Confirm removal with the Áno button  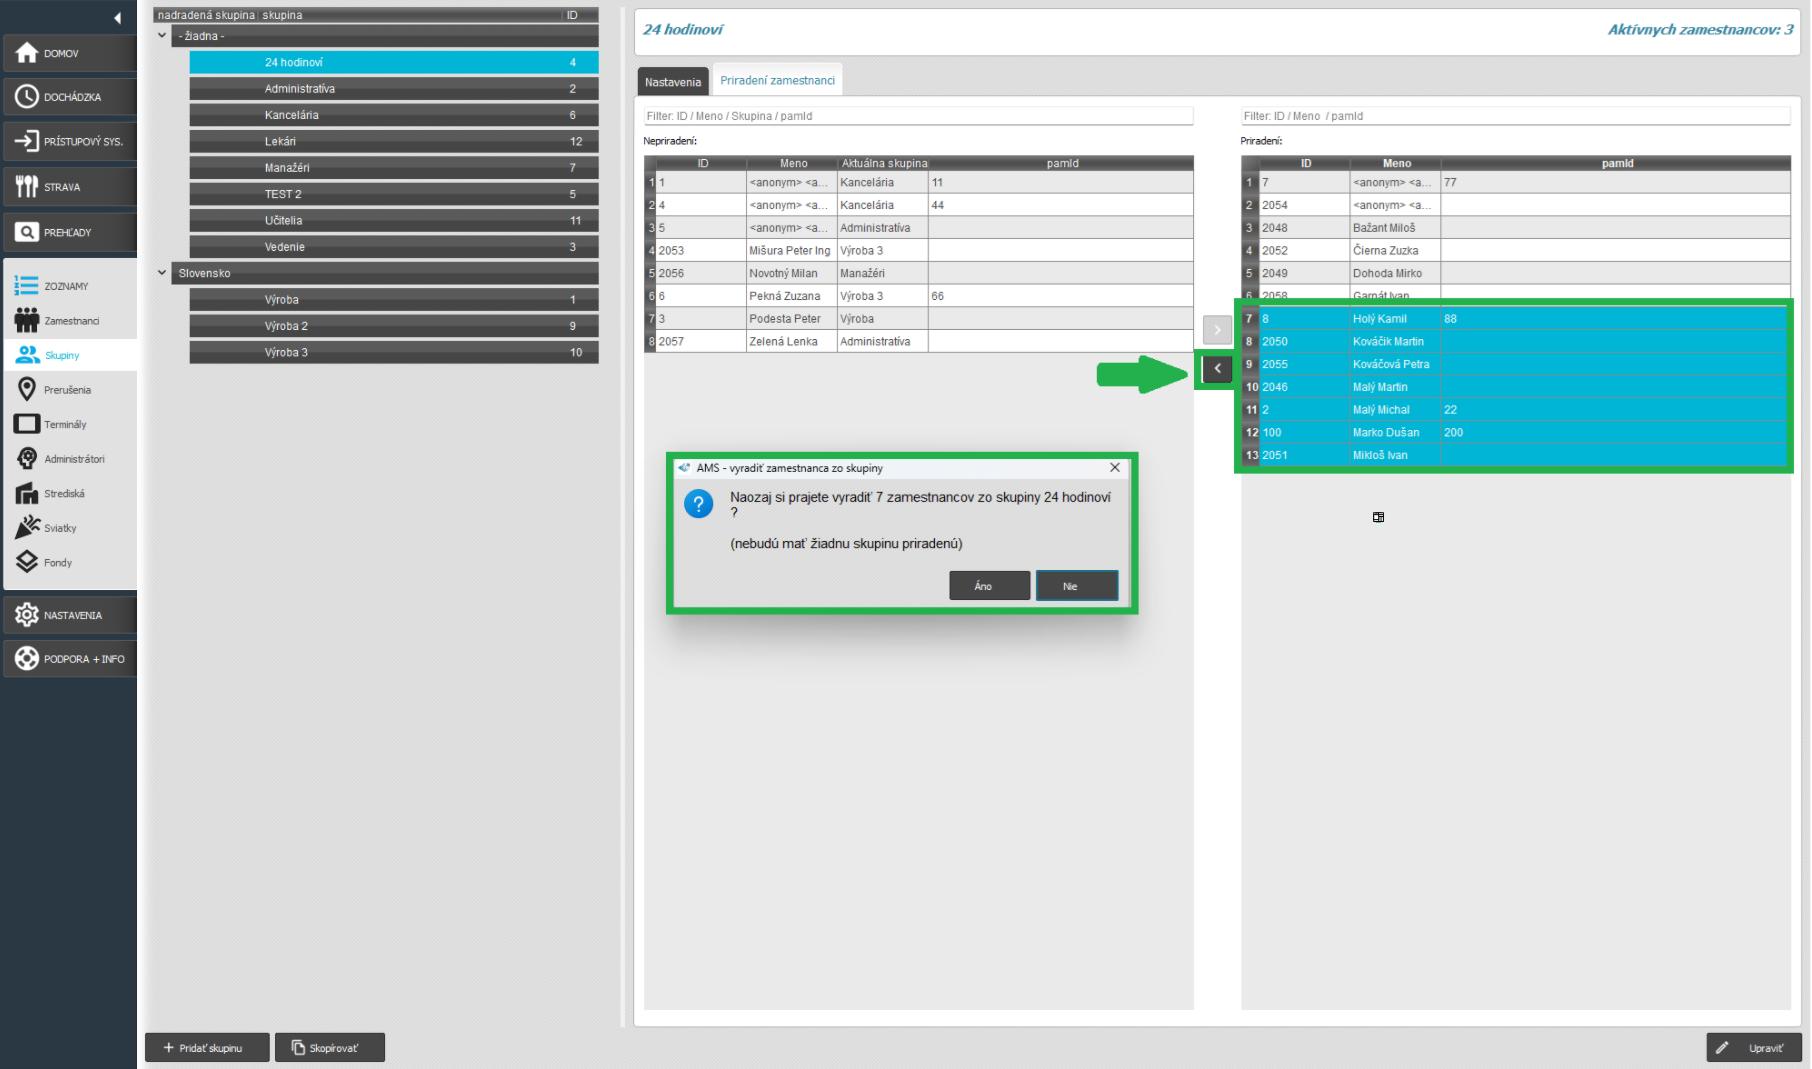[x=988, y=586]
